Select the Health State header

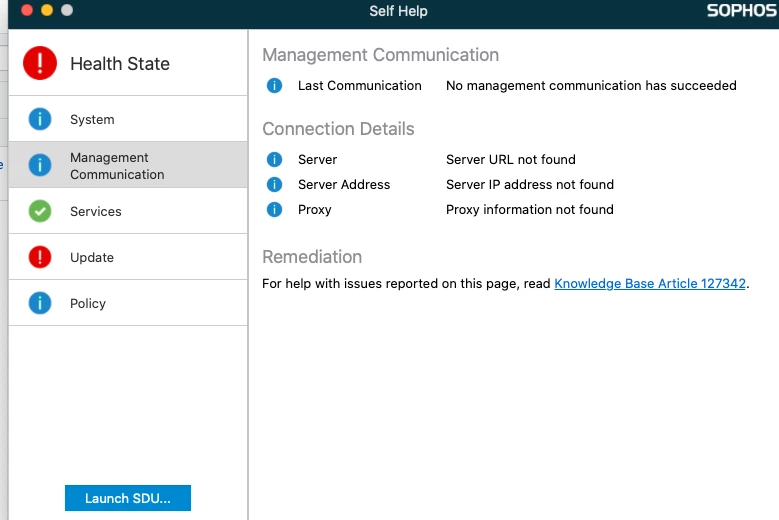click(x=120, y=64)
